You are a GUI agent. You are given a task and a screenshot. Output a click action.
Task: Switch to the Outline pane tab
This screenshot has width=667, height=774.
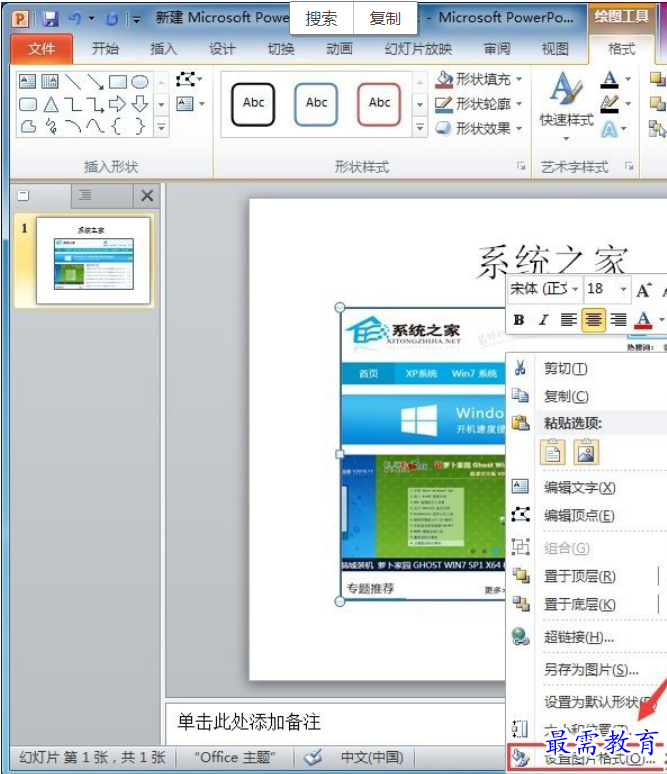tap(85, 195)
